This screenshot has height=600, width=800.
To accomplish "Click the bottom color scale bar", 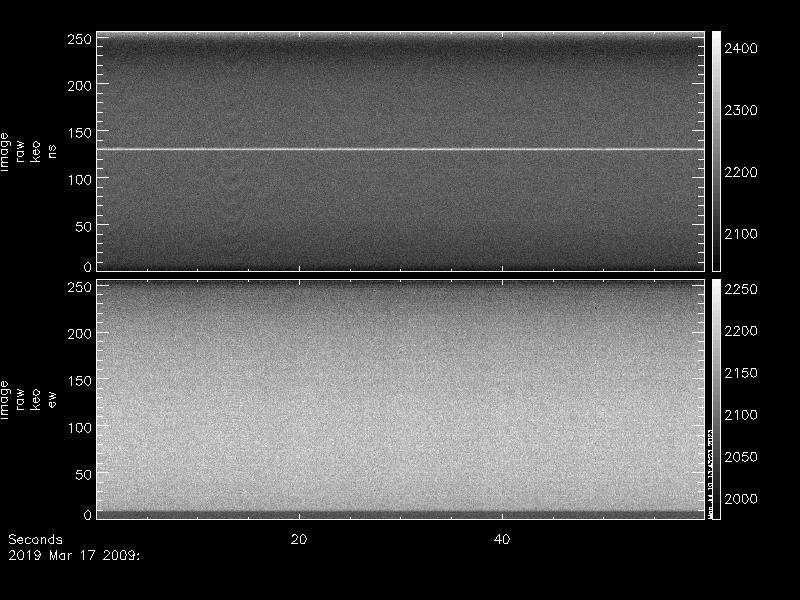I will point(716,399).
